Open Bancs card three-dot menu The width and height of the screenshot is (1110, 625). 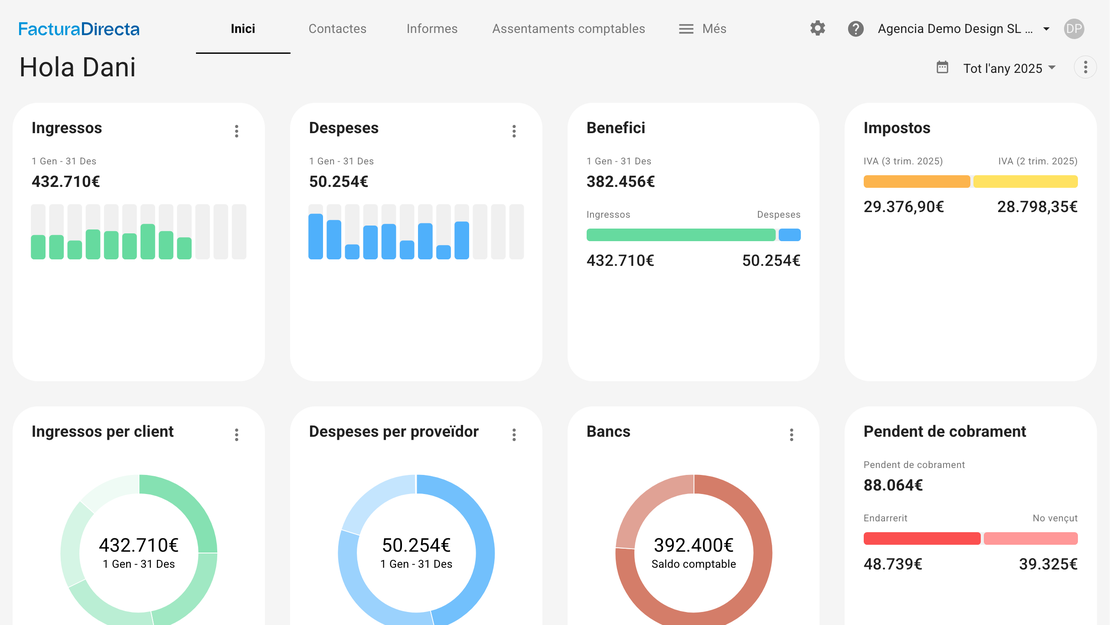[791, 435]
